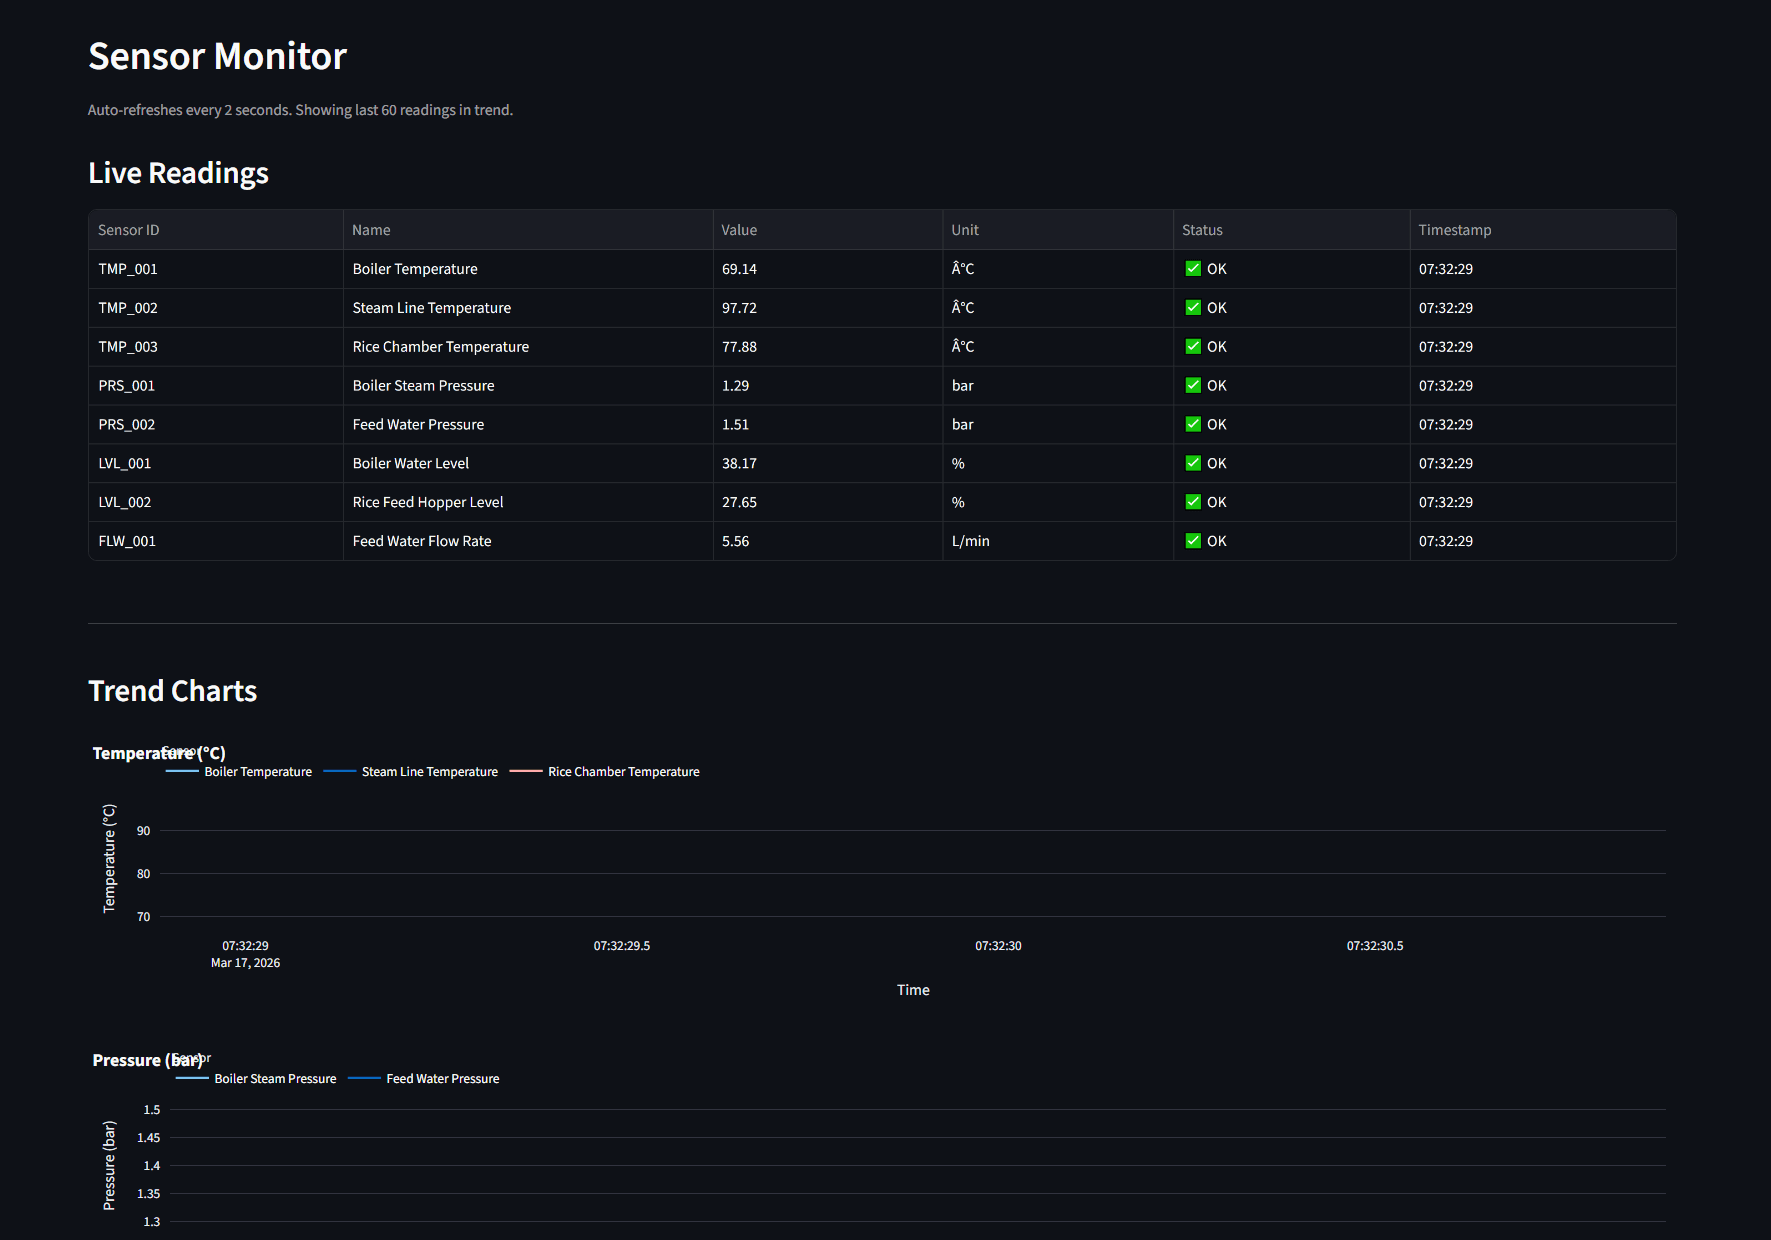Screen dimensions: 1771x1240
Task: Select the TMP_001 row in Live Readings
Action: pyautogui.click(x=128, y=268)
